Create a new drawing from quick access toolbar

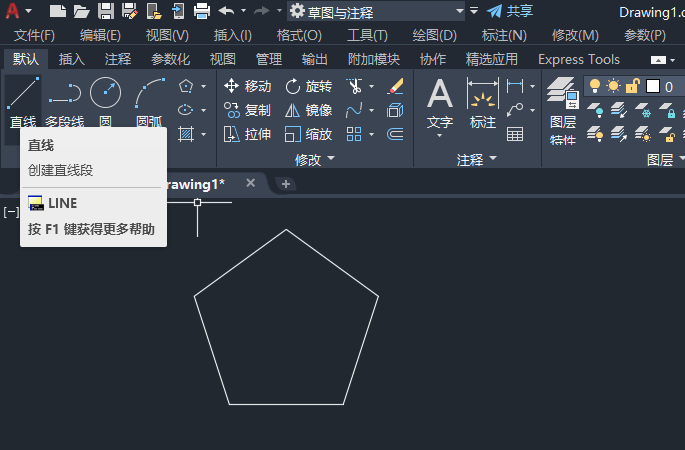[58, 11]
